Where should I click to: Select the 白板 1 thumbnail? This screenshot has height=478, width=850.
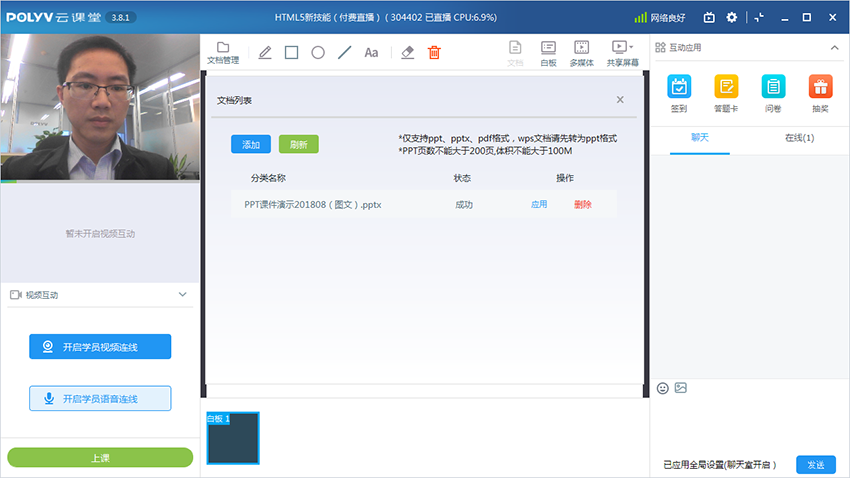coord(233,438)
